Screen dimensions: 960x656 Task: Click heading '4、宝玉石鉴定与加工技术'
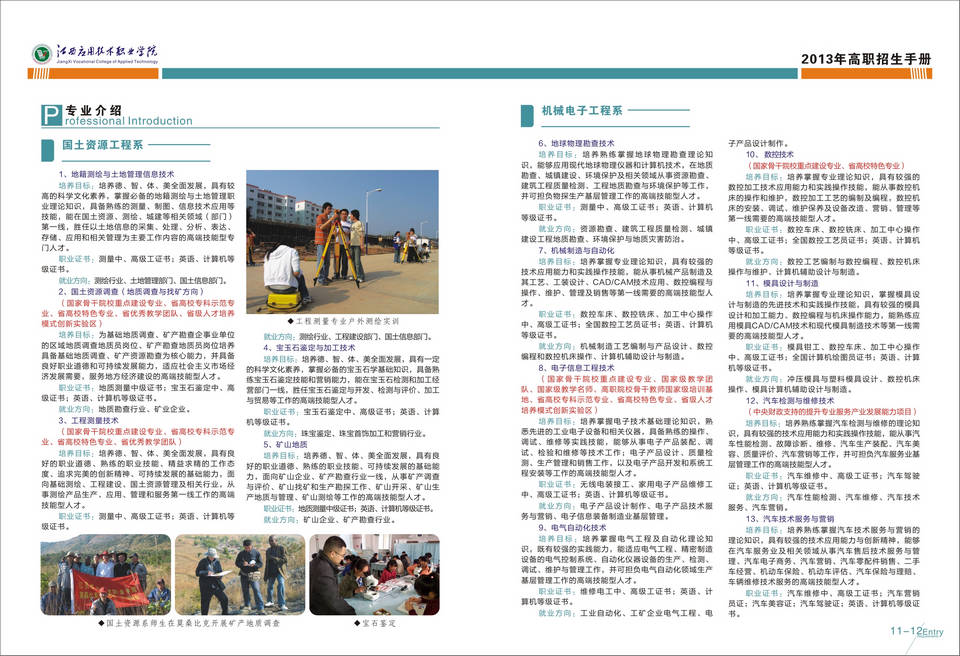pos(309,348)
